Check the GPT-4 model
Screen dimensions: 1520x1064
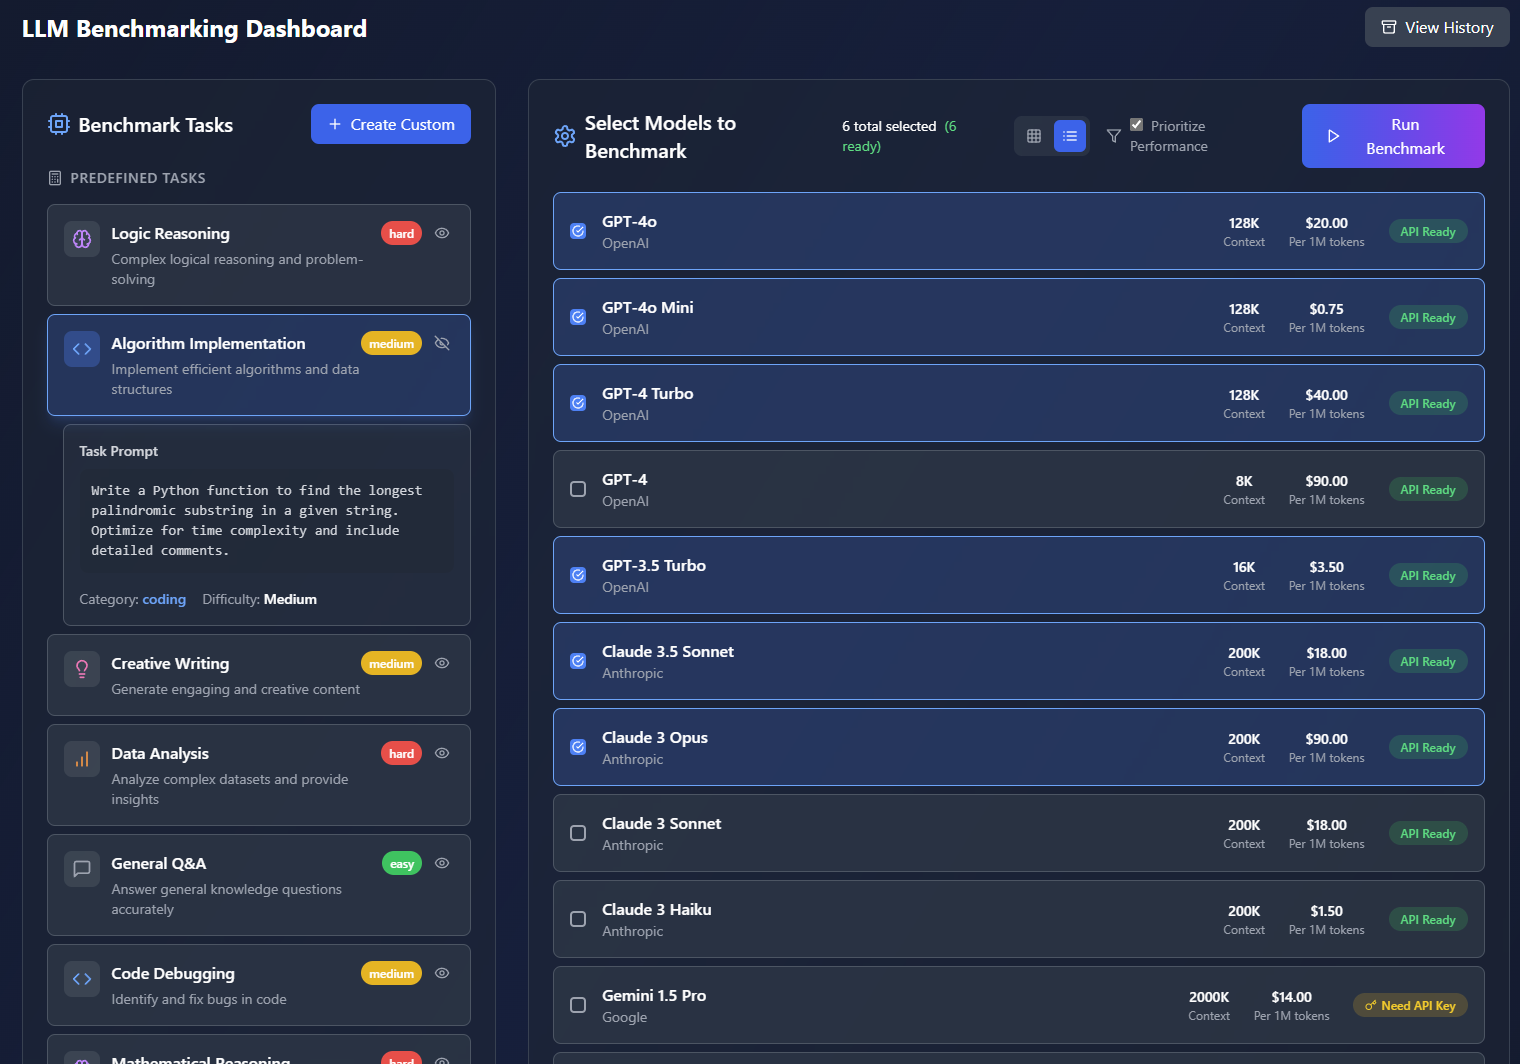point(578,489)
